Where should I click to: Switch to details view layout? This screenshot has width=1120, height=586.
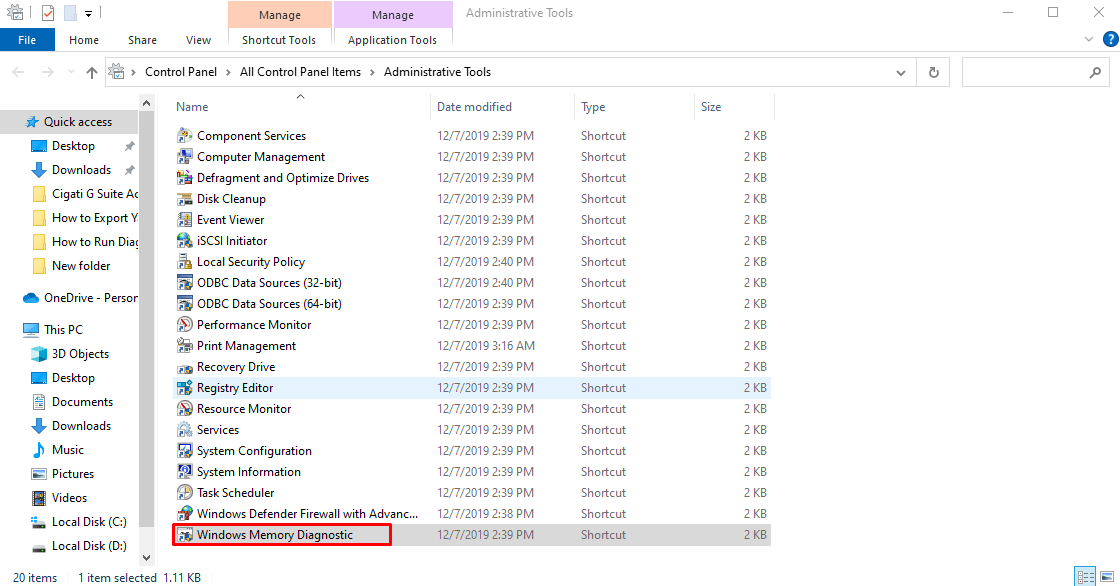pyautogui.click(x=1086, y=577)
